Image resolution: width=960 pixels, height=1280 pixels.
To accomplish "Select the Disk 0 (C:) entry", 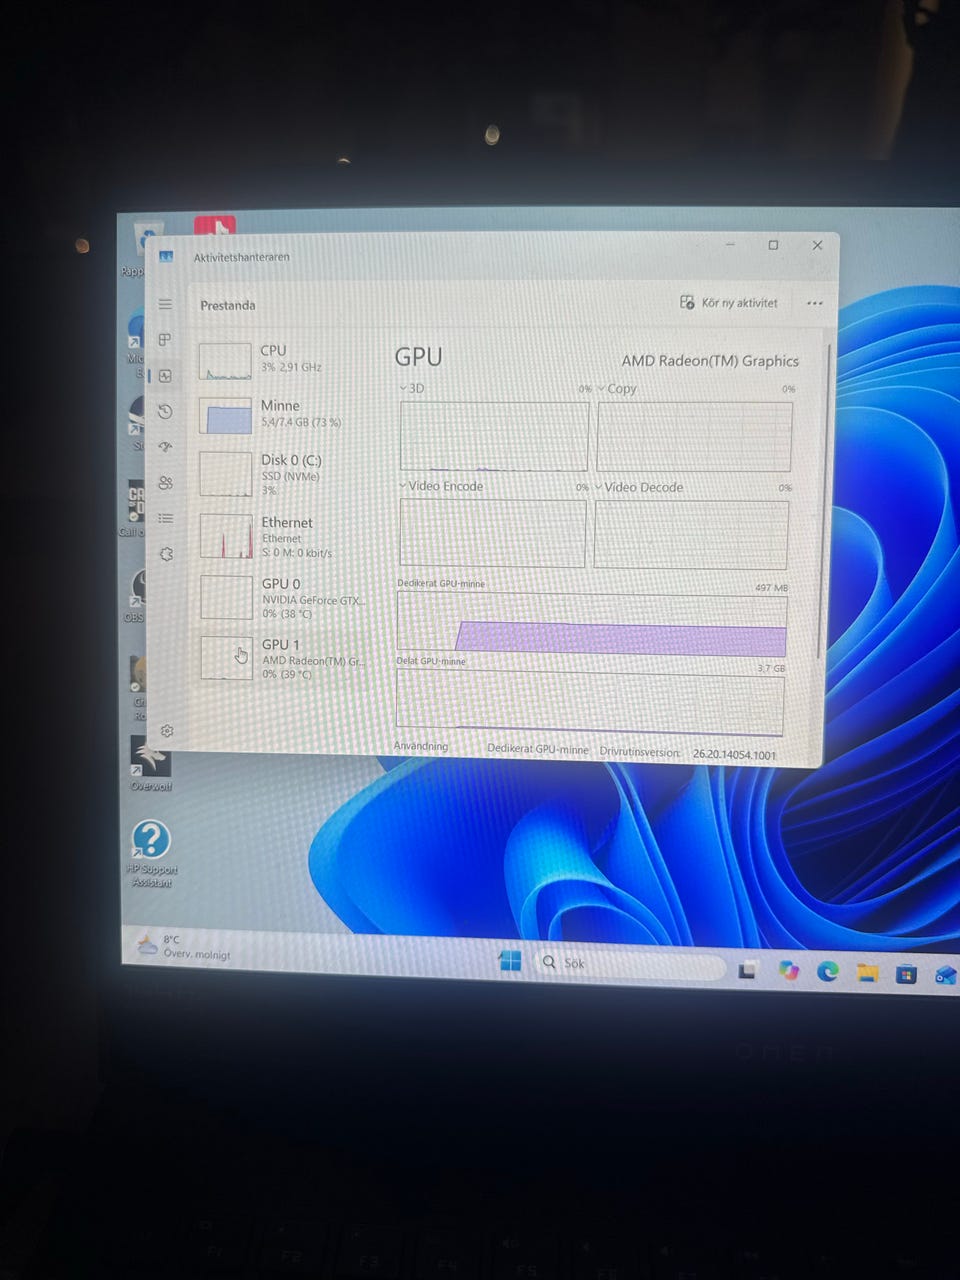I will [285, 474].
